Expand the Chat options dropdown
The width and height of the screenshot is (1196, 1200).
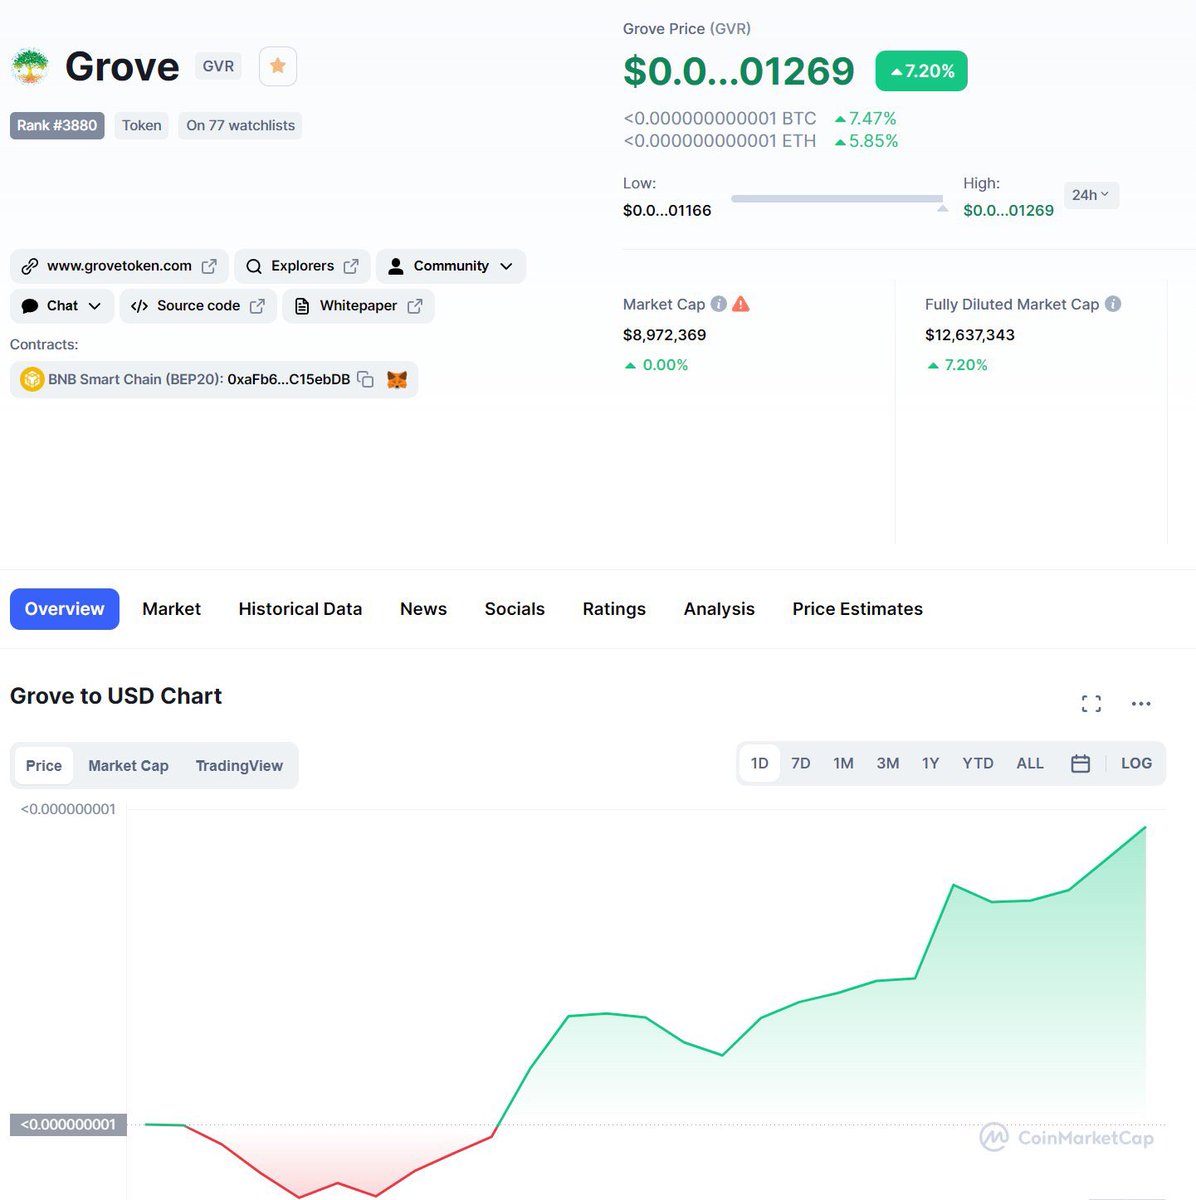tap(61, 305)
